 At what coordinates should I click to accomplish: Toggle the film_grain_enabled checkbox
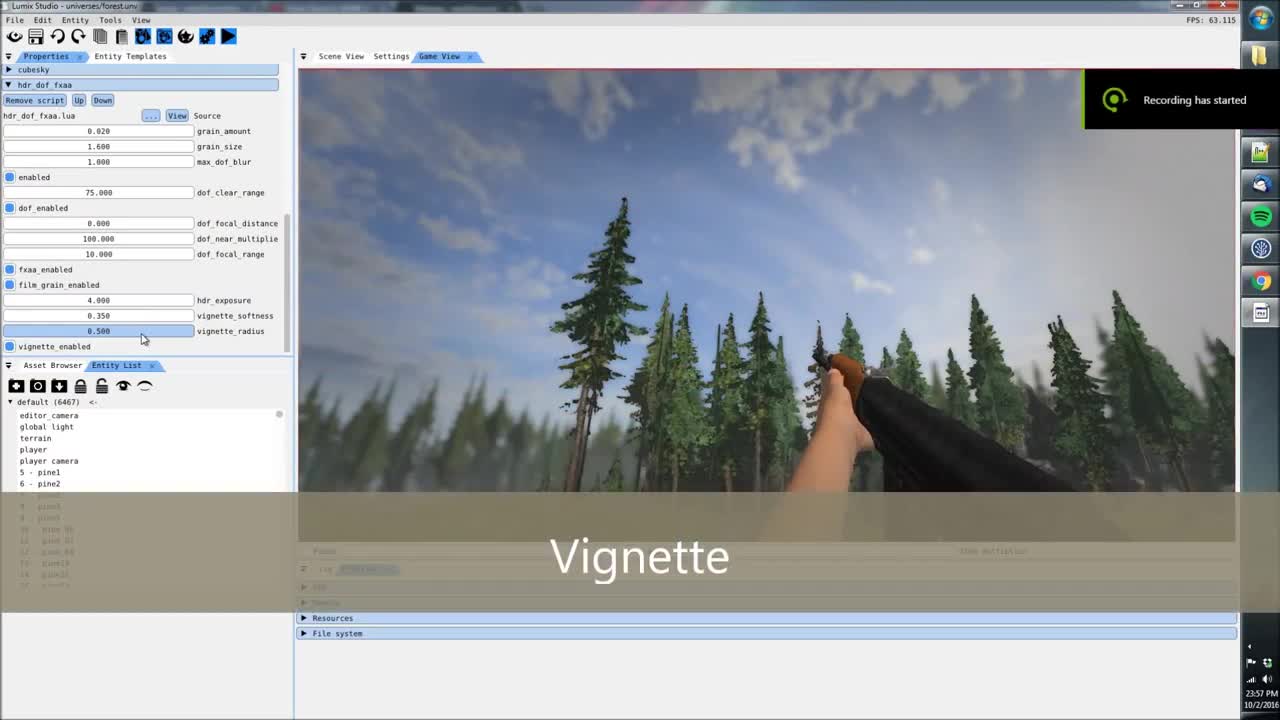click(x=10, y=285)
